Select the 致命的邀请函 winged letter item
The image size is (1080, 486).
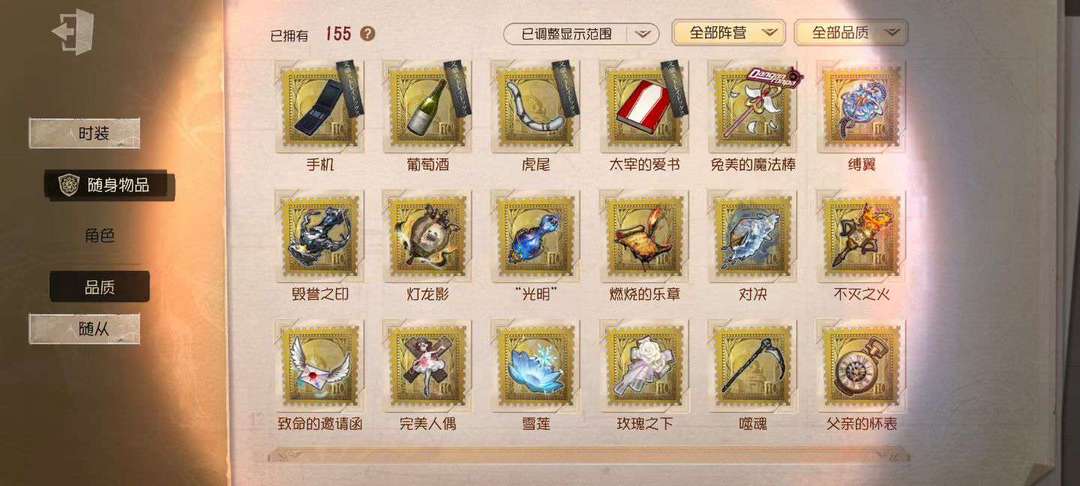[320, 366]
